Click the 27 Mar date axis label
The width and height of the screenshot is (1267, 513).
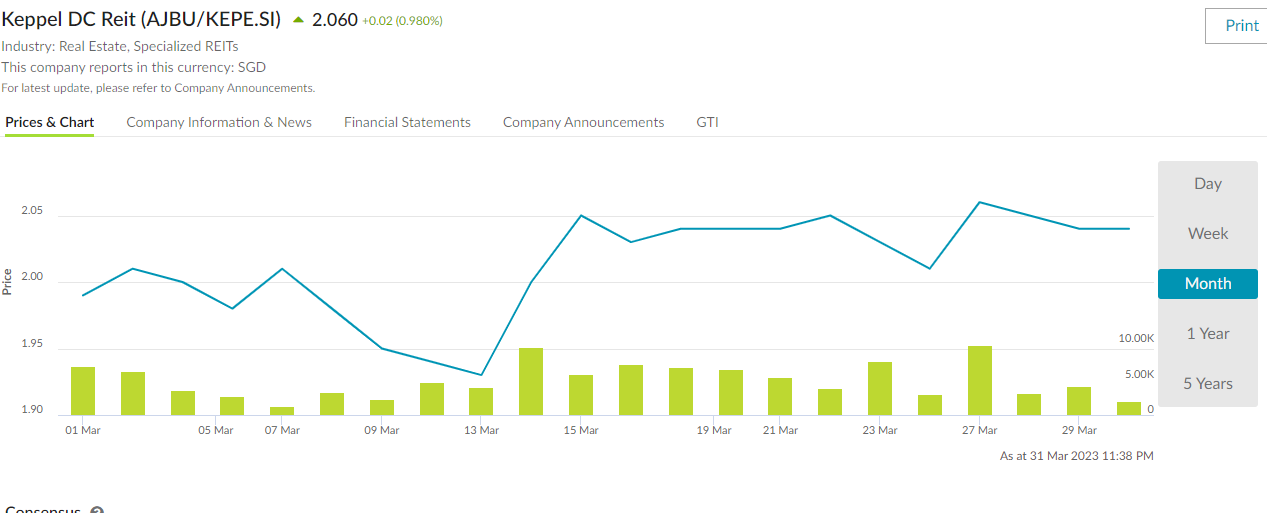click(x=980, y=430)
